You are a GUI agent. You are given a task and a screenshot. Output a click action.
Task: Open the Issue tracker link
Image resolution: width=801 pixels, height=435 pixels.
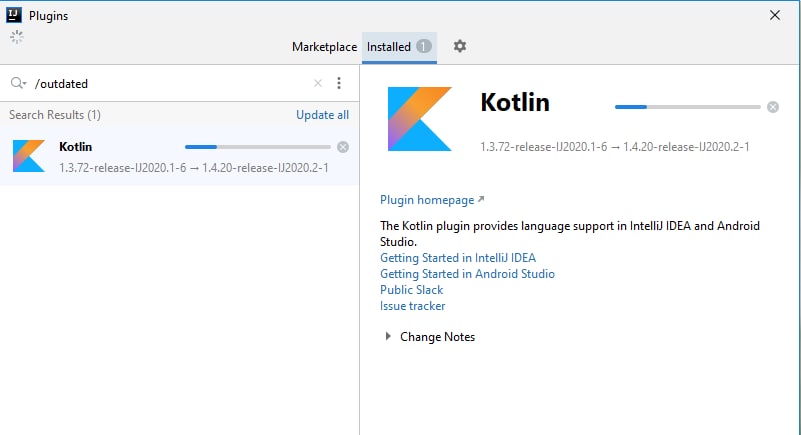[x=412, y=306]
